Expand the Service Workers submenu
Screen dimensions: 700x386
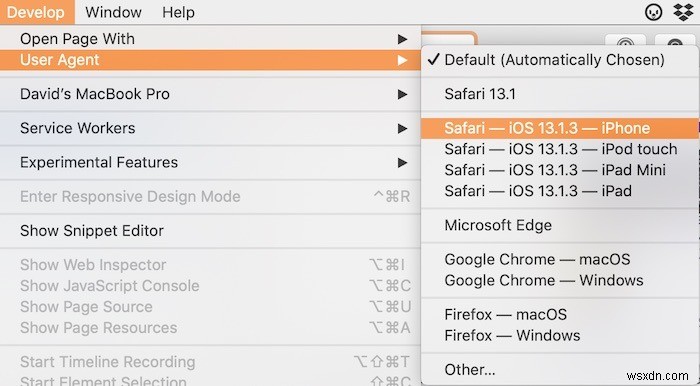click(x=210, y=128)
